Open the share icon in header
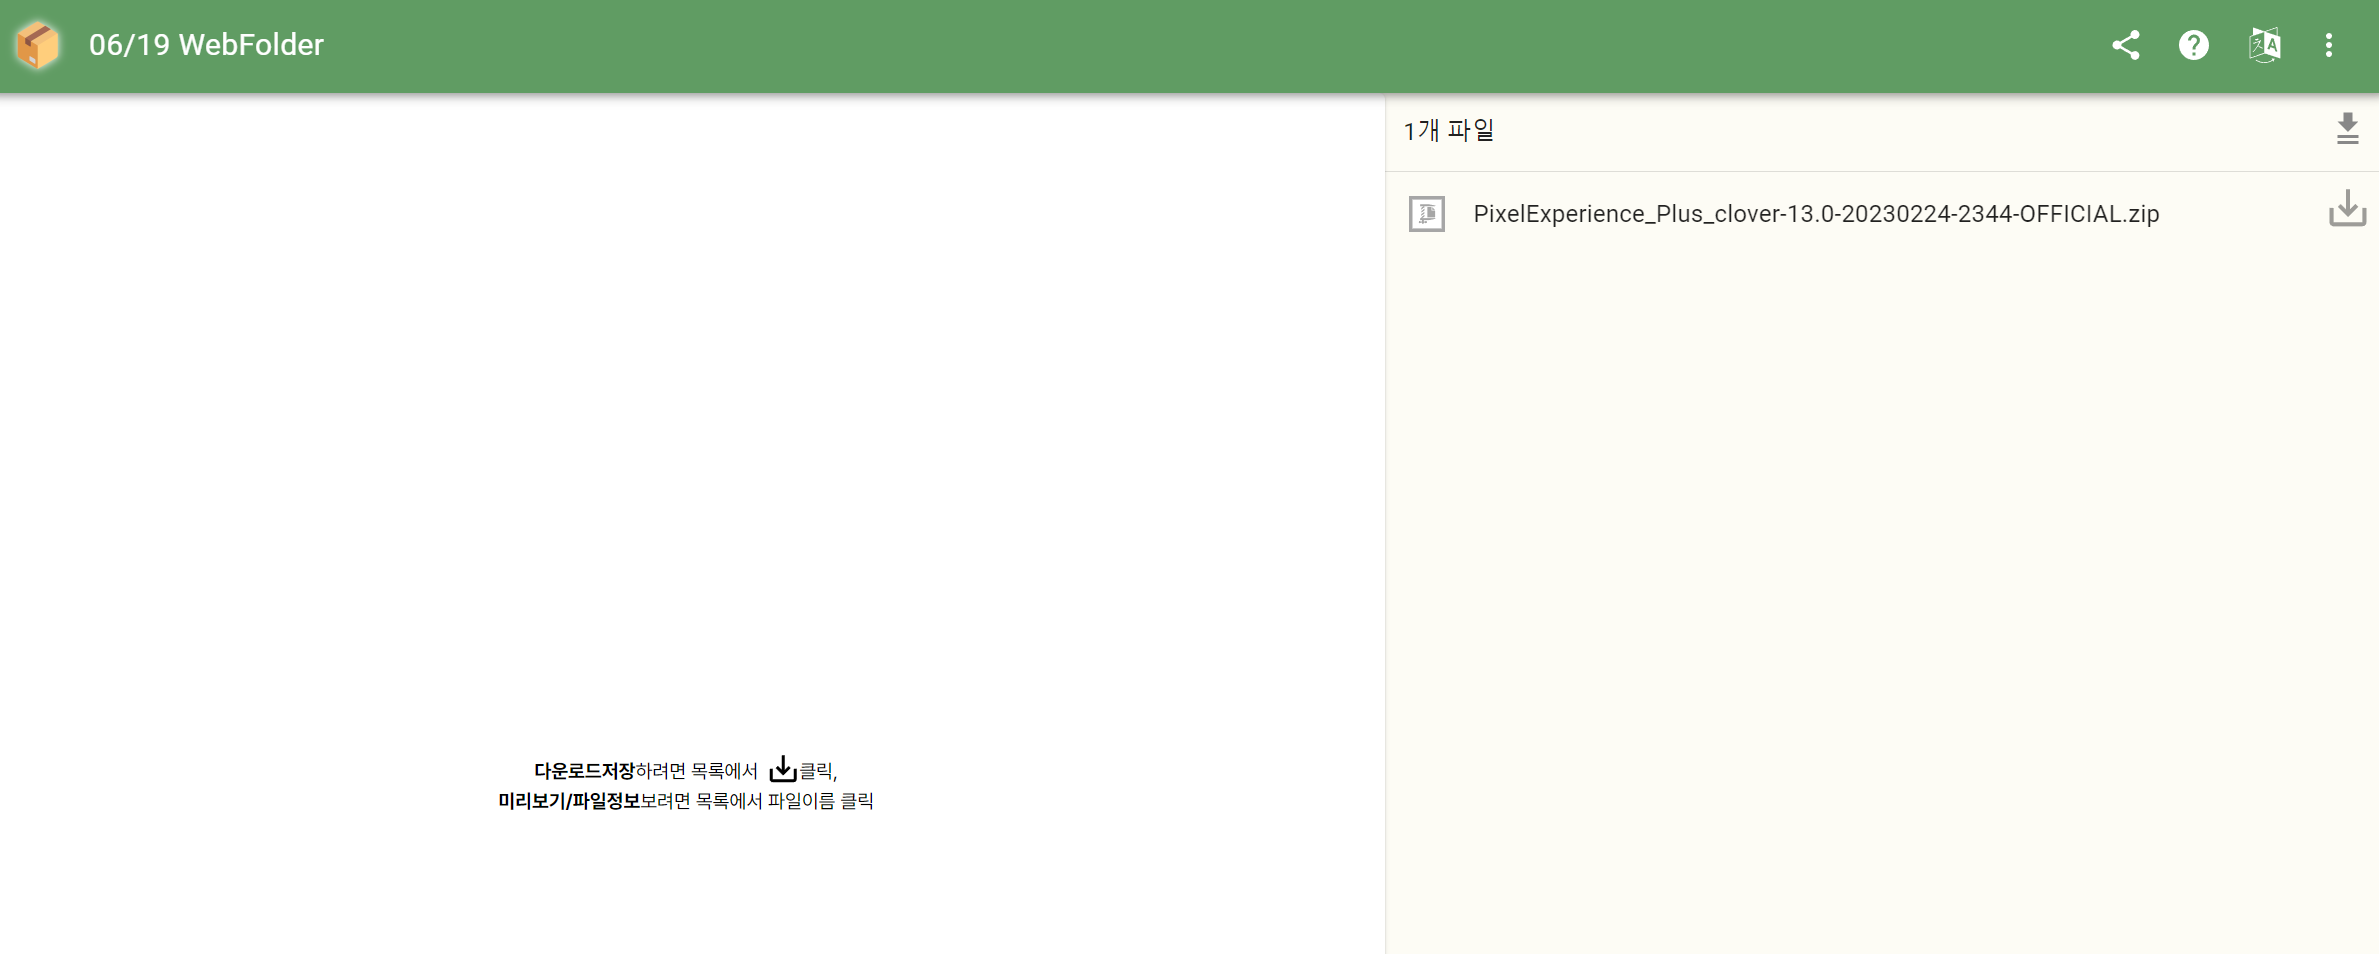2379x954 pixels. (x=2125, y=45)
